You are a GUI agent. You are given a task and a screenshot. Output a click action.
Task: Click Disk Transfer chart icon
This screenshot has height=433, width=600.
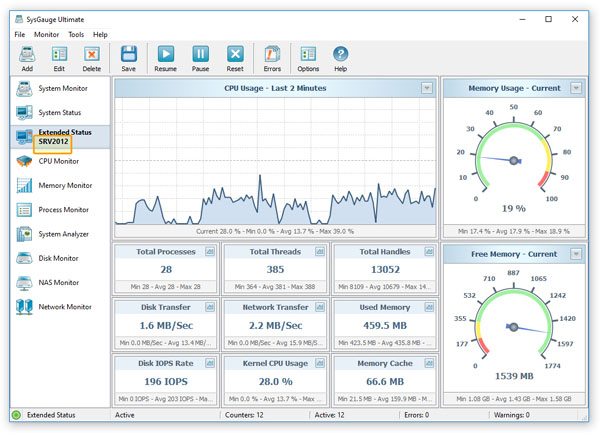[210, 307]
